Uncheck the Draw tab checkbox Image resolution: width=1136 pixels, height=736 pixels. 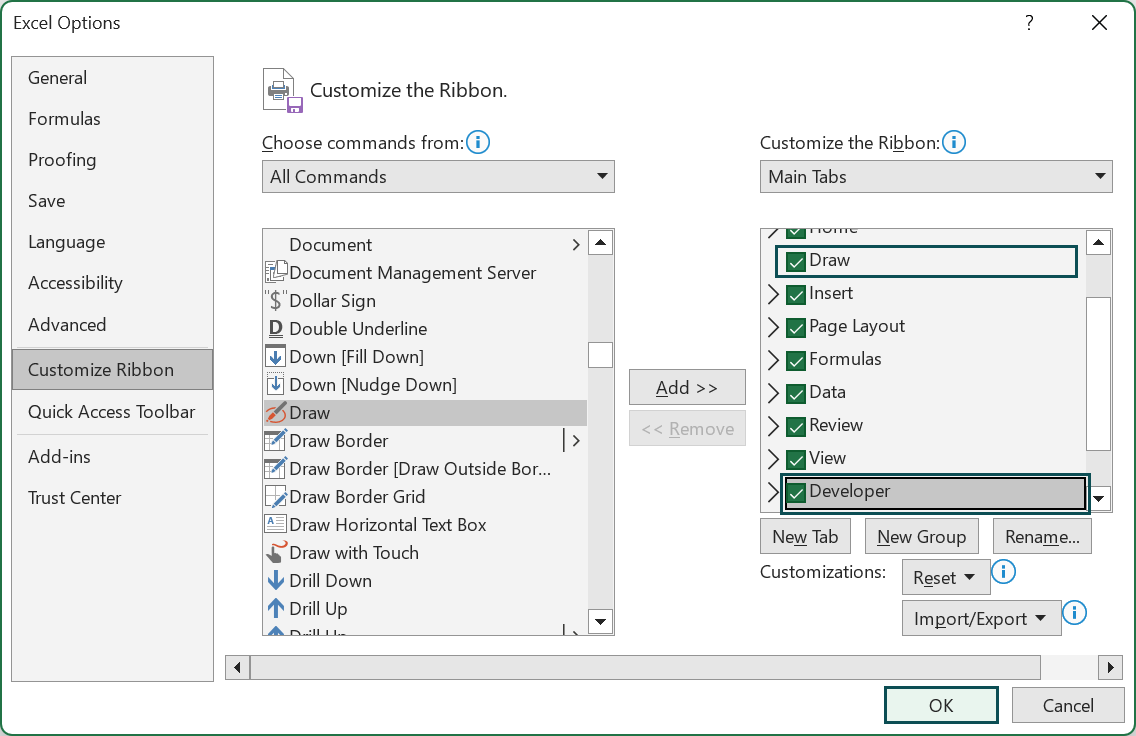click(x=796, y=262)
